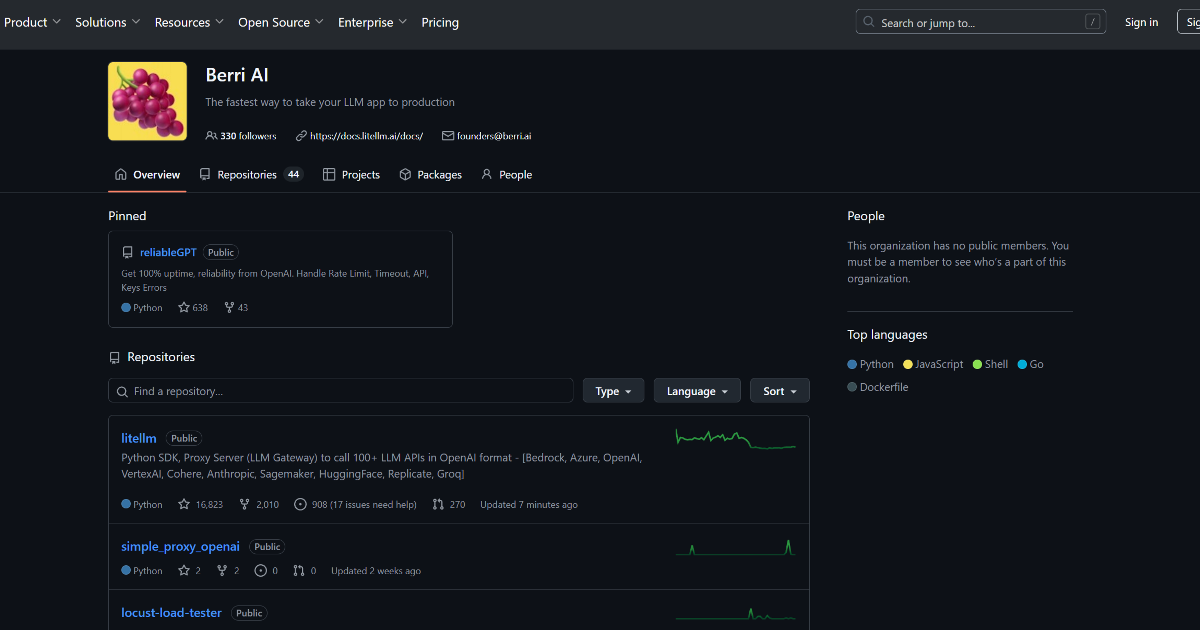Click the Projects table icon

pyautogui.click(x=328, y=174)
